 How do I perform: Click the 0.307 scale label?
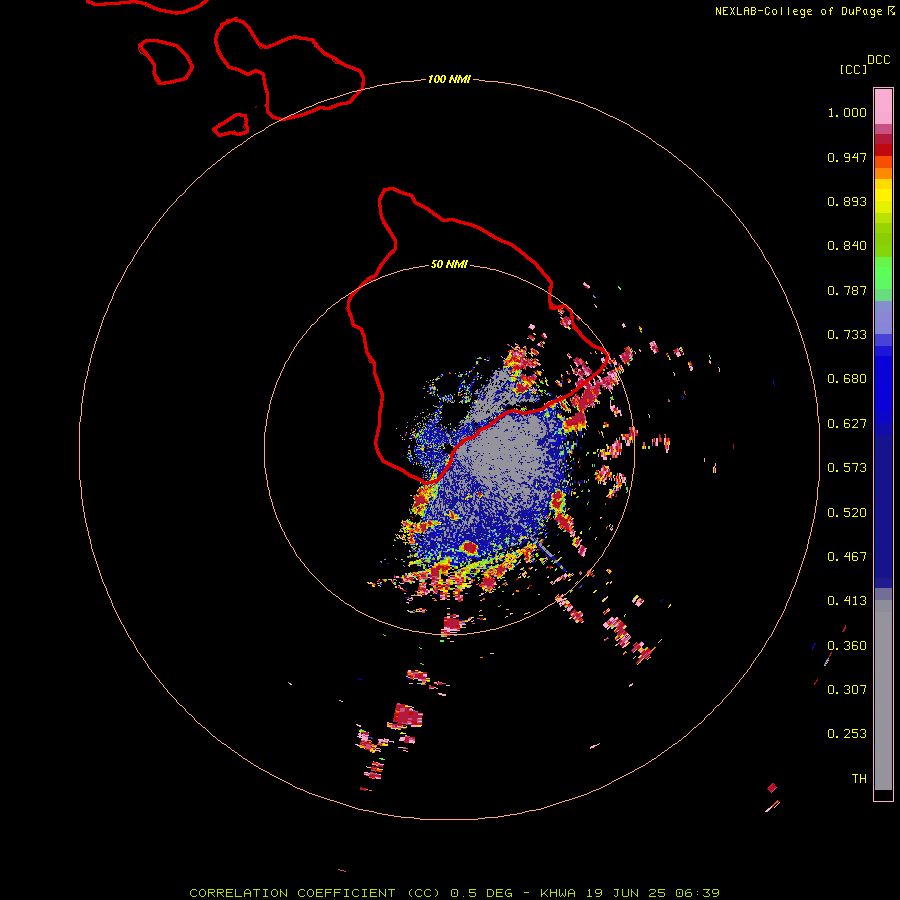847,690
